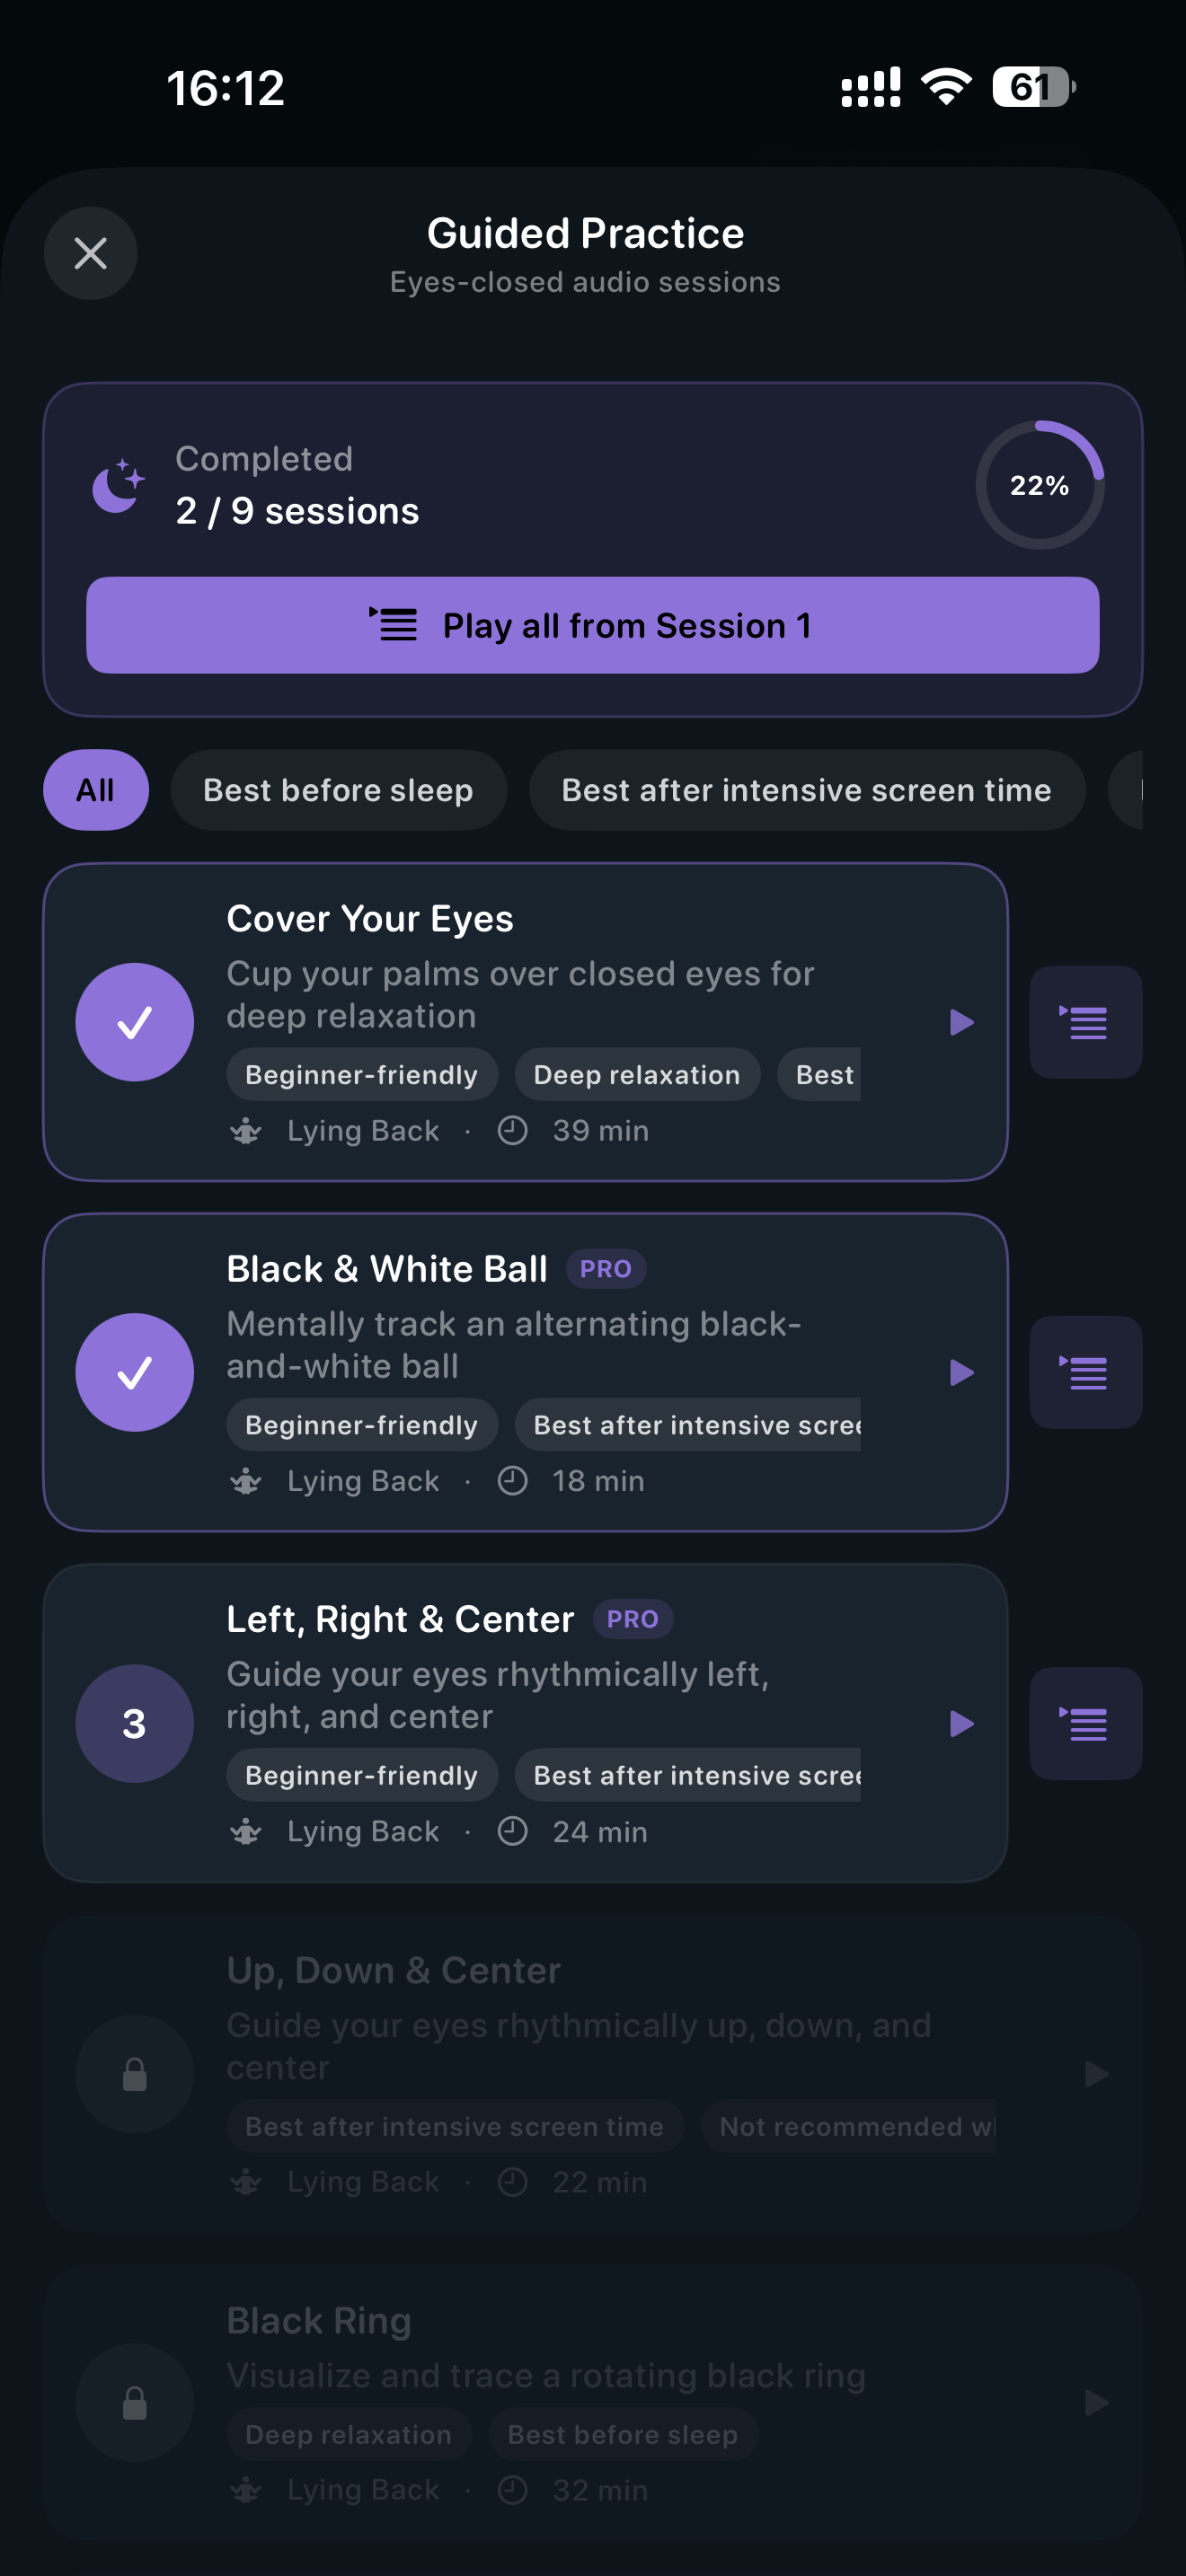Screen dimensions: 1186x2576
Task: Select the All filter
Action: (x=96, y=790)
